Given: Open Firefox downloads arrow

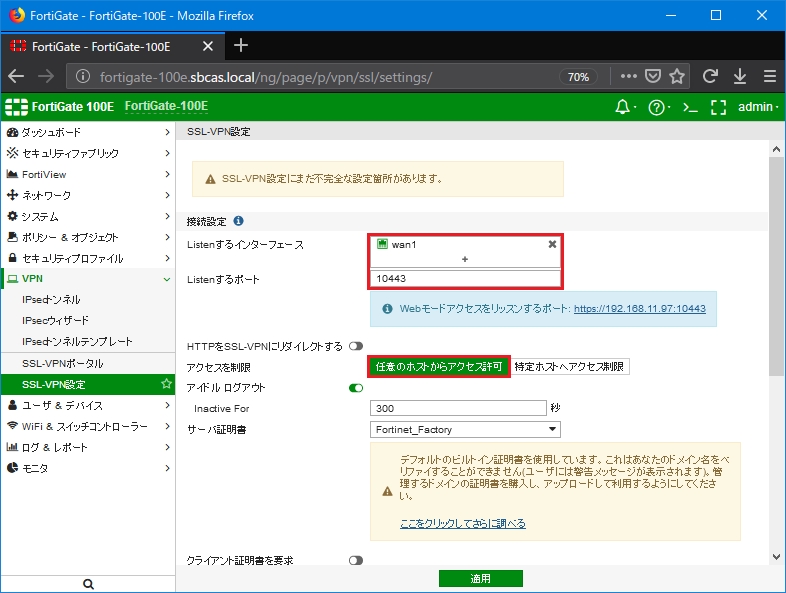Looking at the screenshot, I should click(x=740, y=76).
